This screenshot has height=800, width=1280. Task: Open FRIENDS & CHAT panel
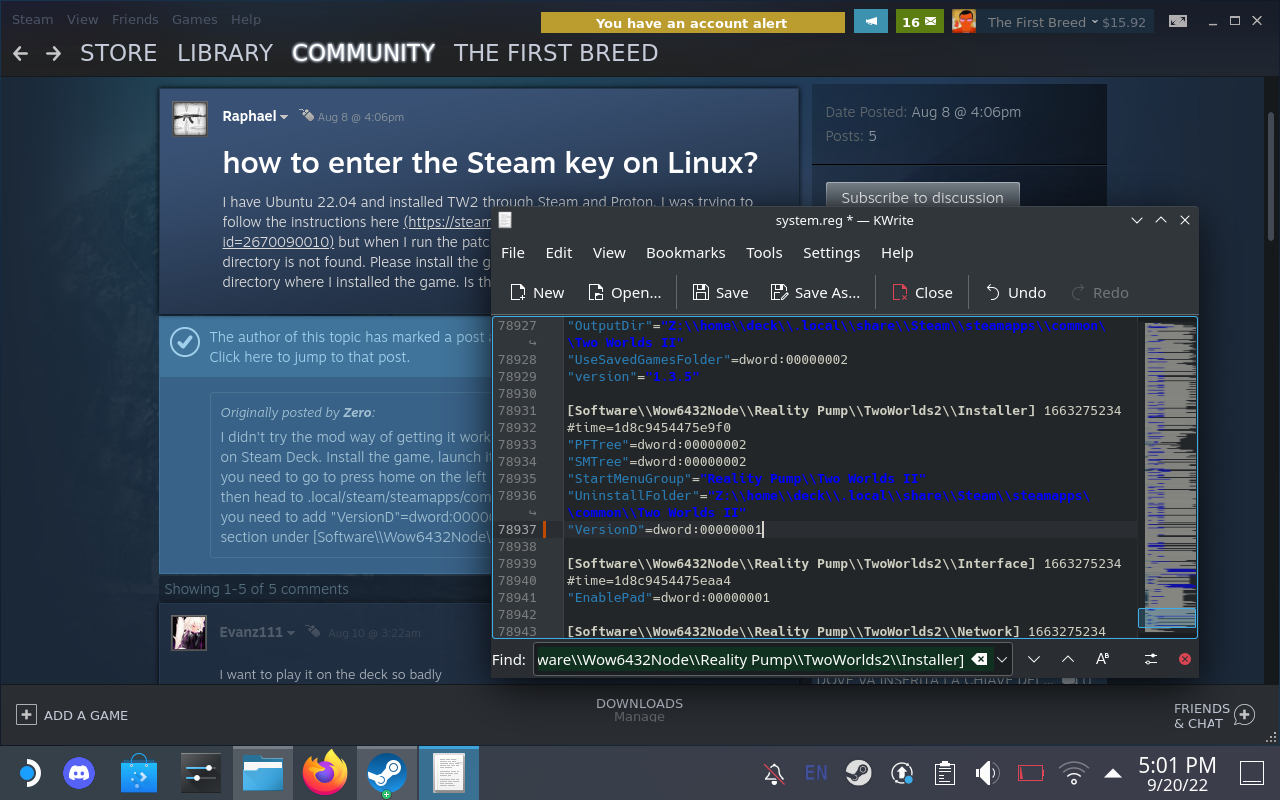1214,715
